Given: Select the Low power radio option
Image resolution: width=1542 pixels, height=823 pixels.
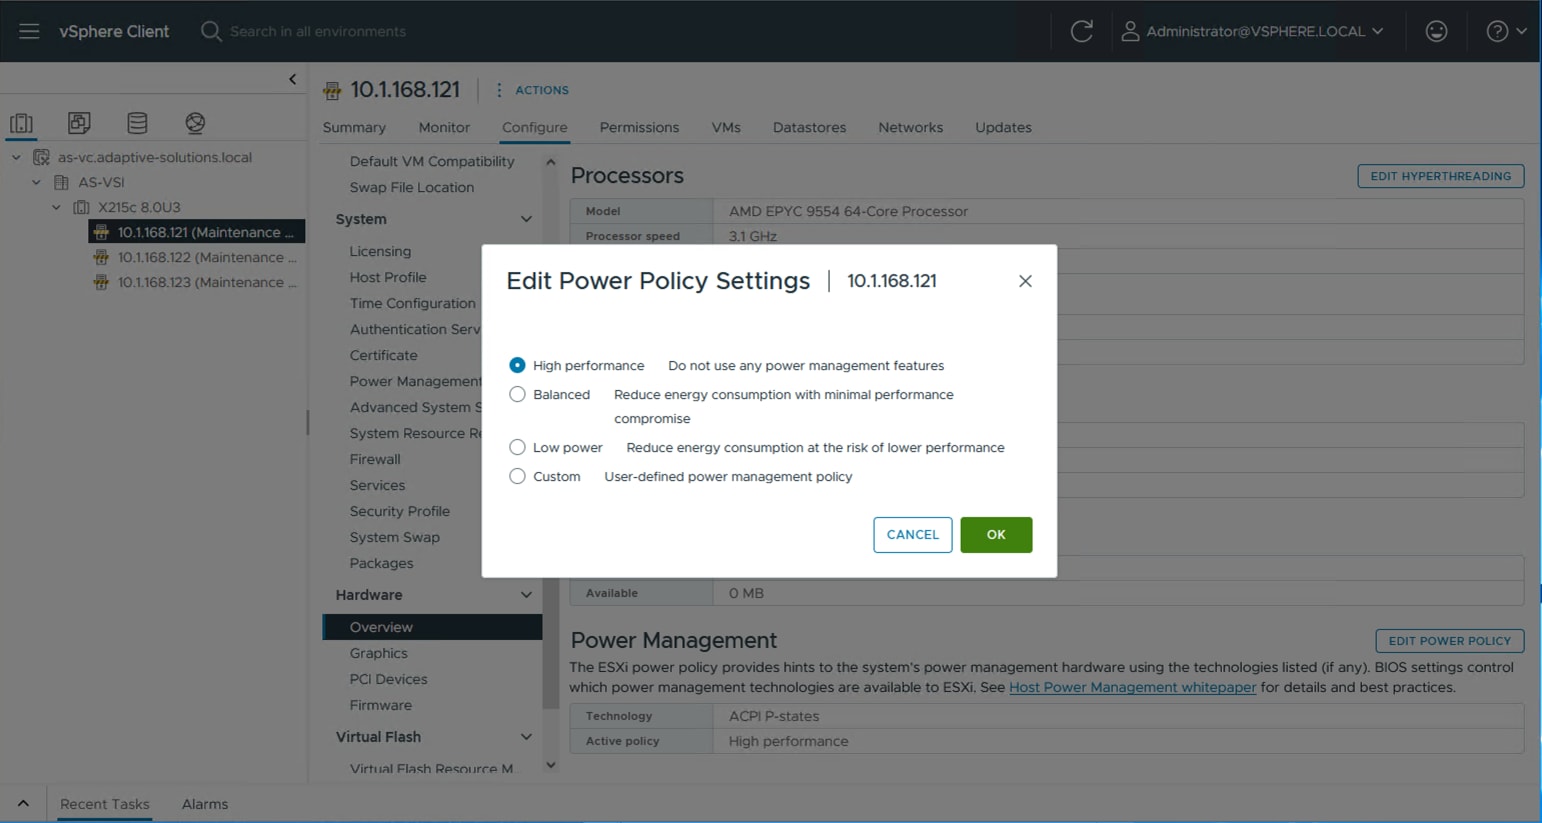Looking at the screenshot, I should (517, 448).
